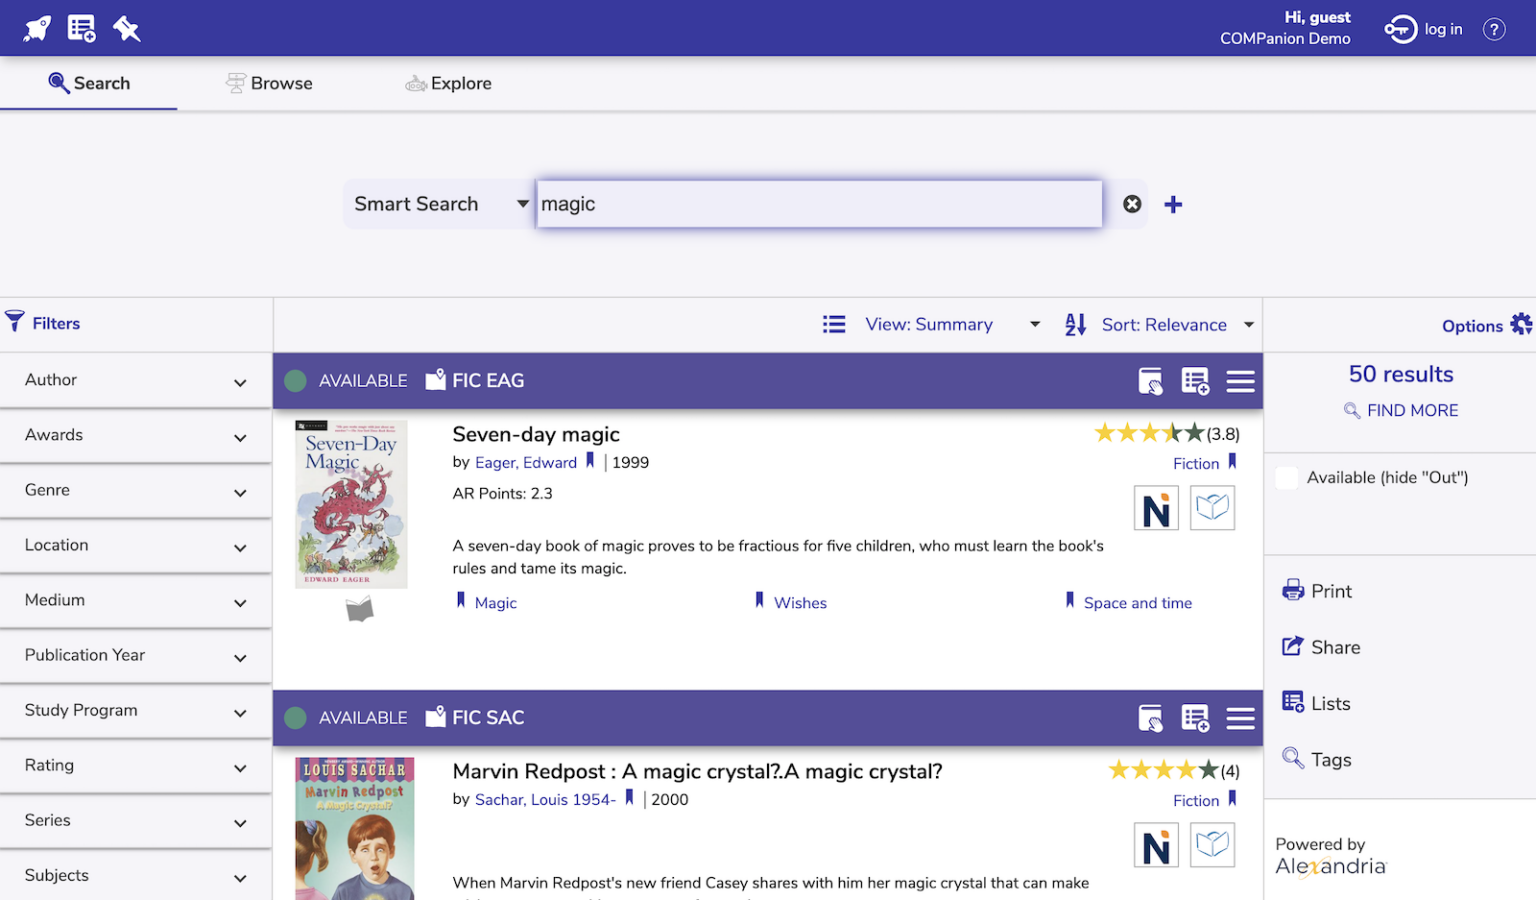The height and width of the screenshot is (900, 1536).
Task: Click the pin icon in top bar
Action: pyautogui.click(x=126, y=28)
